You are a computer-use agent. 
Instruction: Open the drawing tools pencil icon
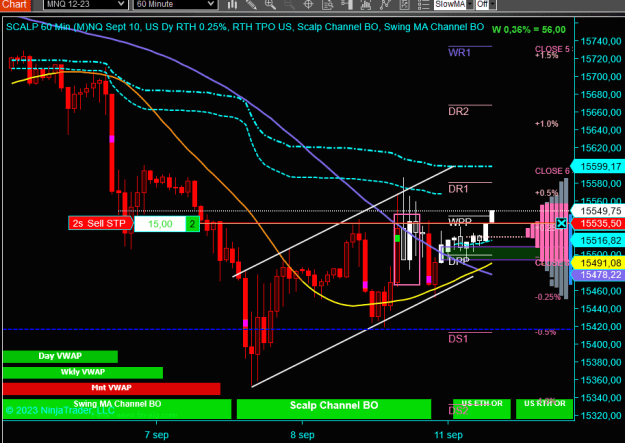[x=251, y=4]
